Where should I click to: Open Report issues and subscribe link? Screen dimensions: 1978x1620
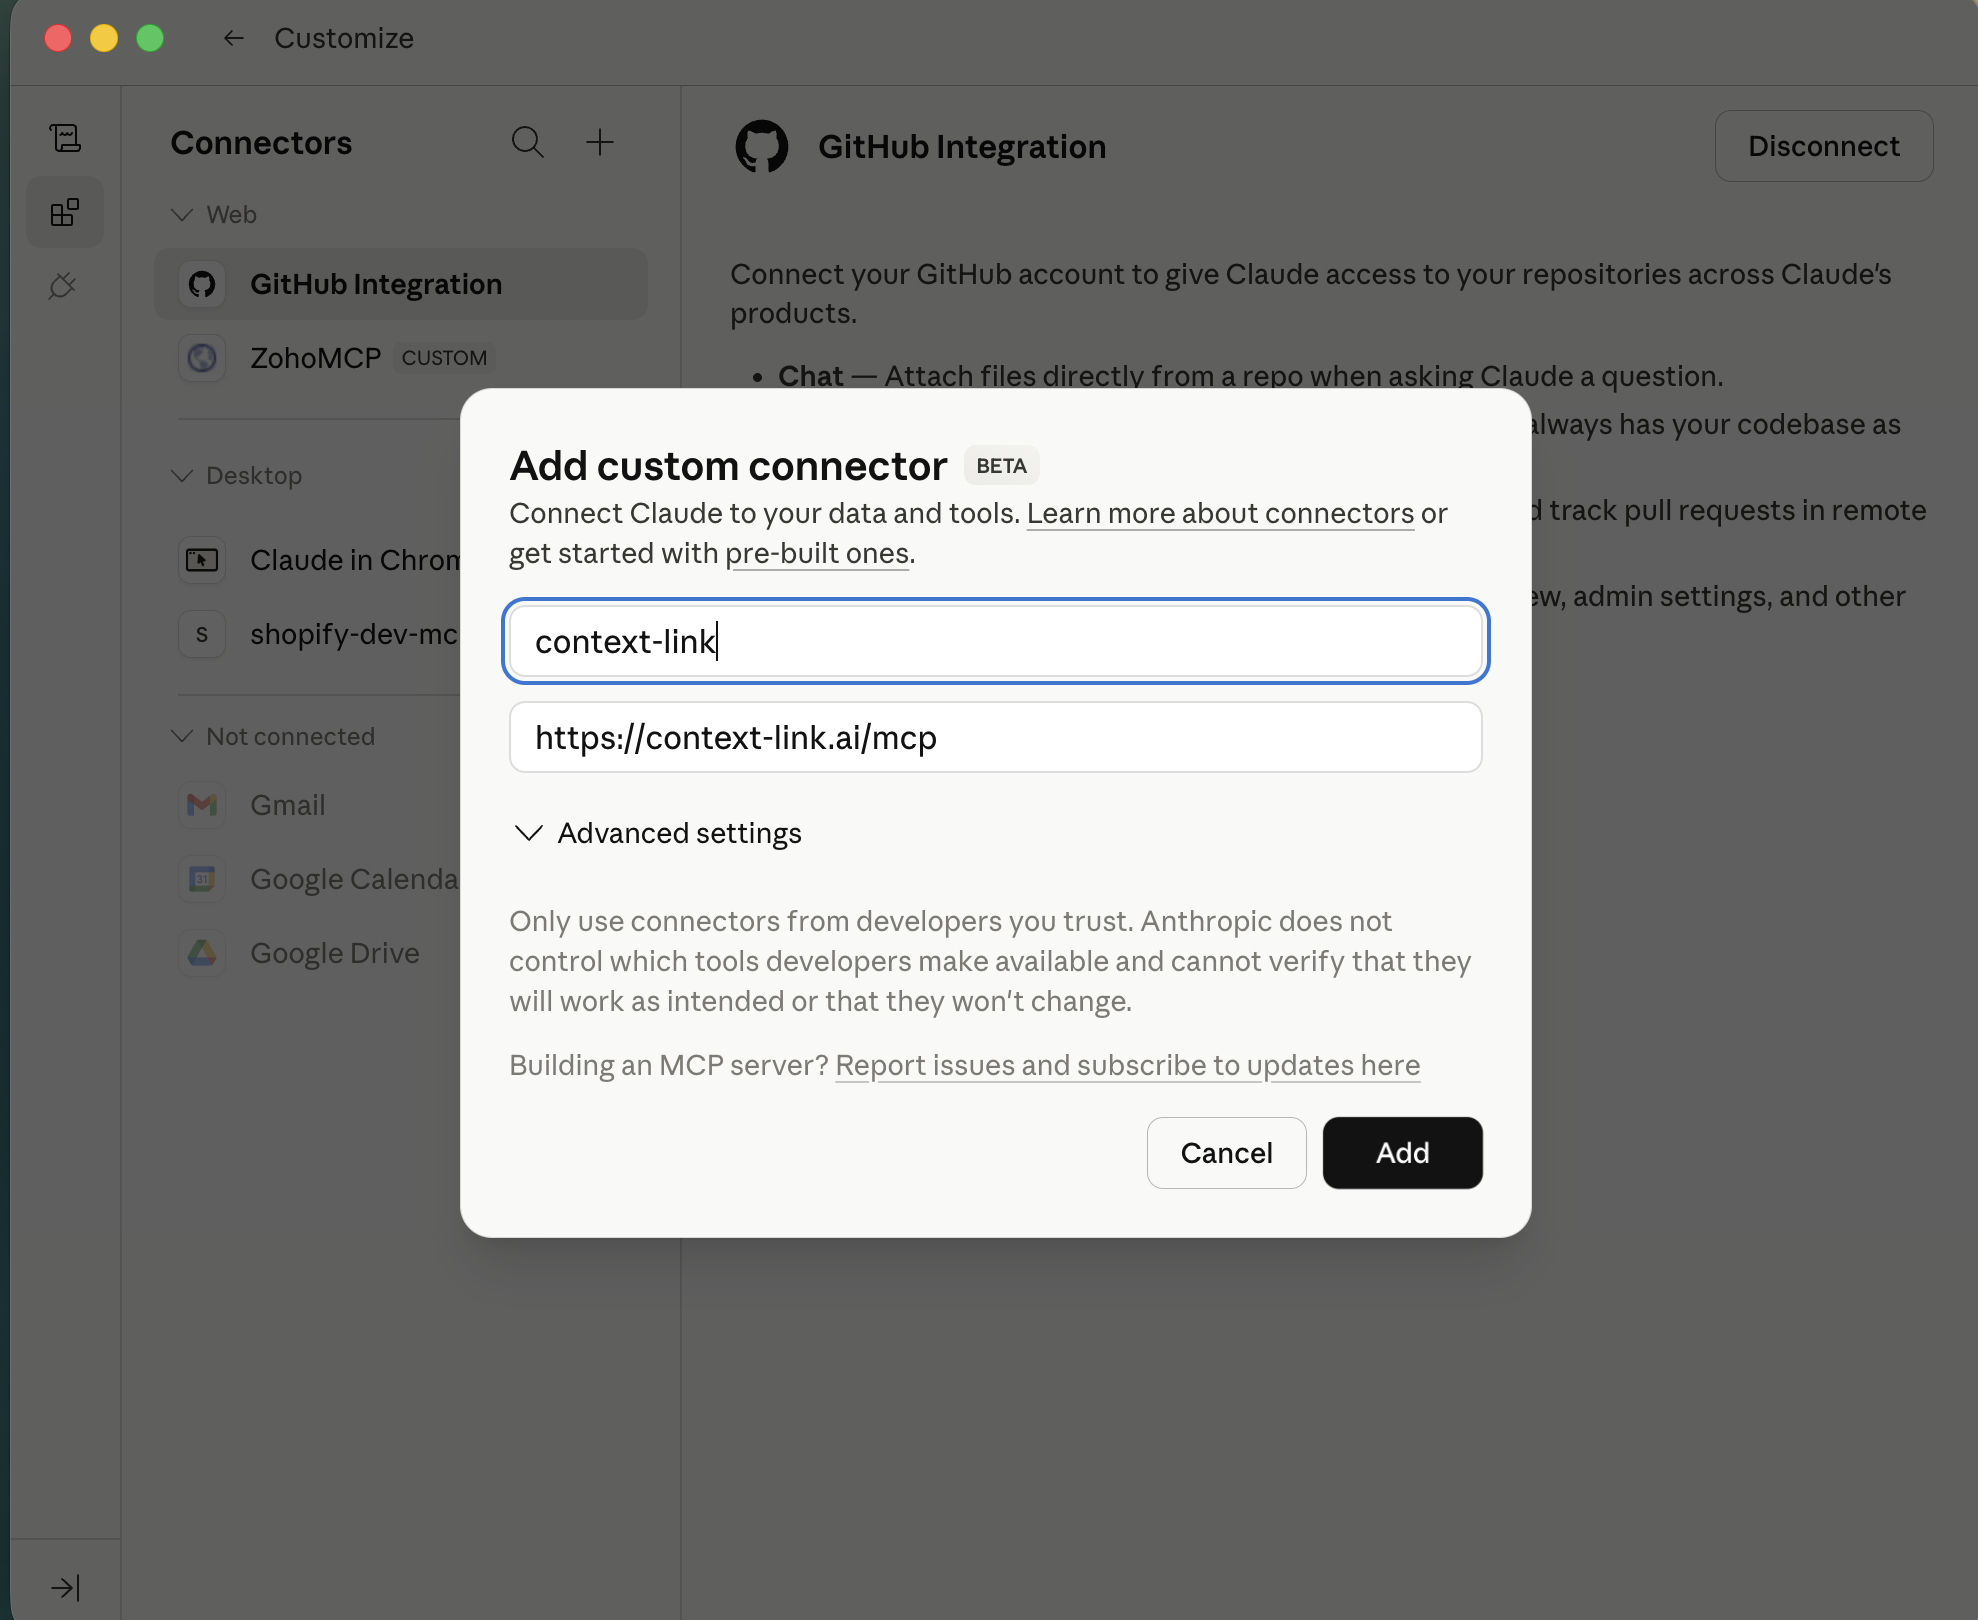1127,1065
